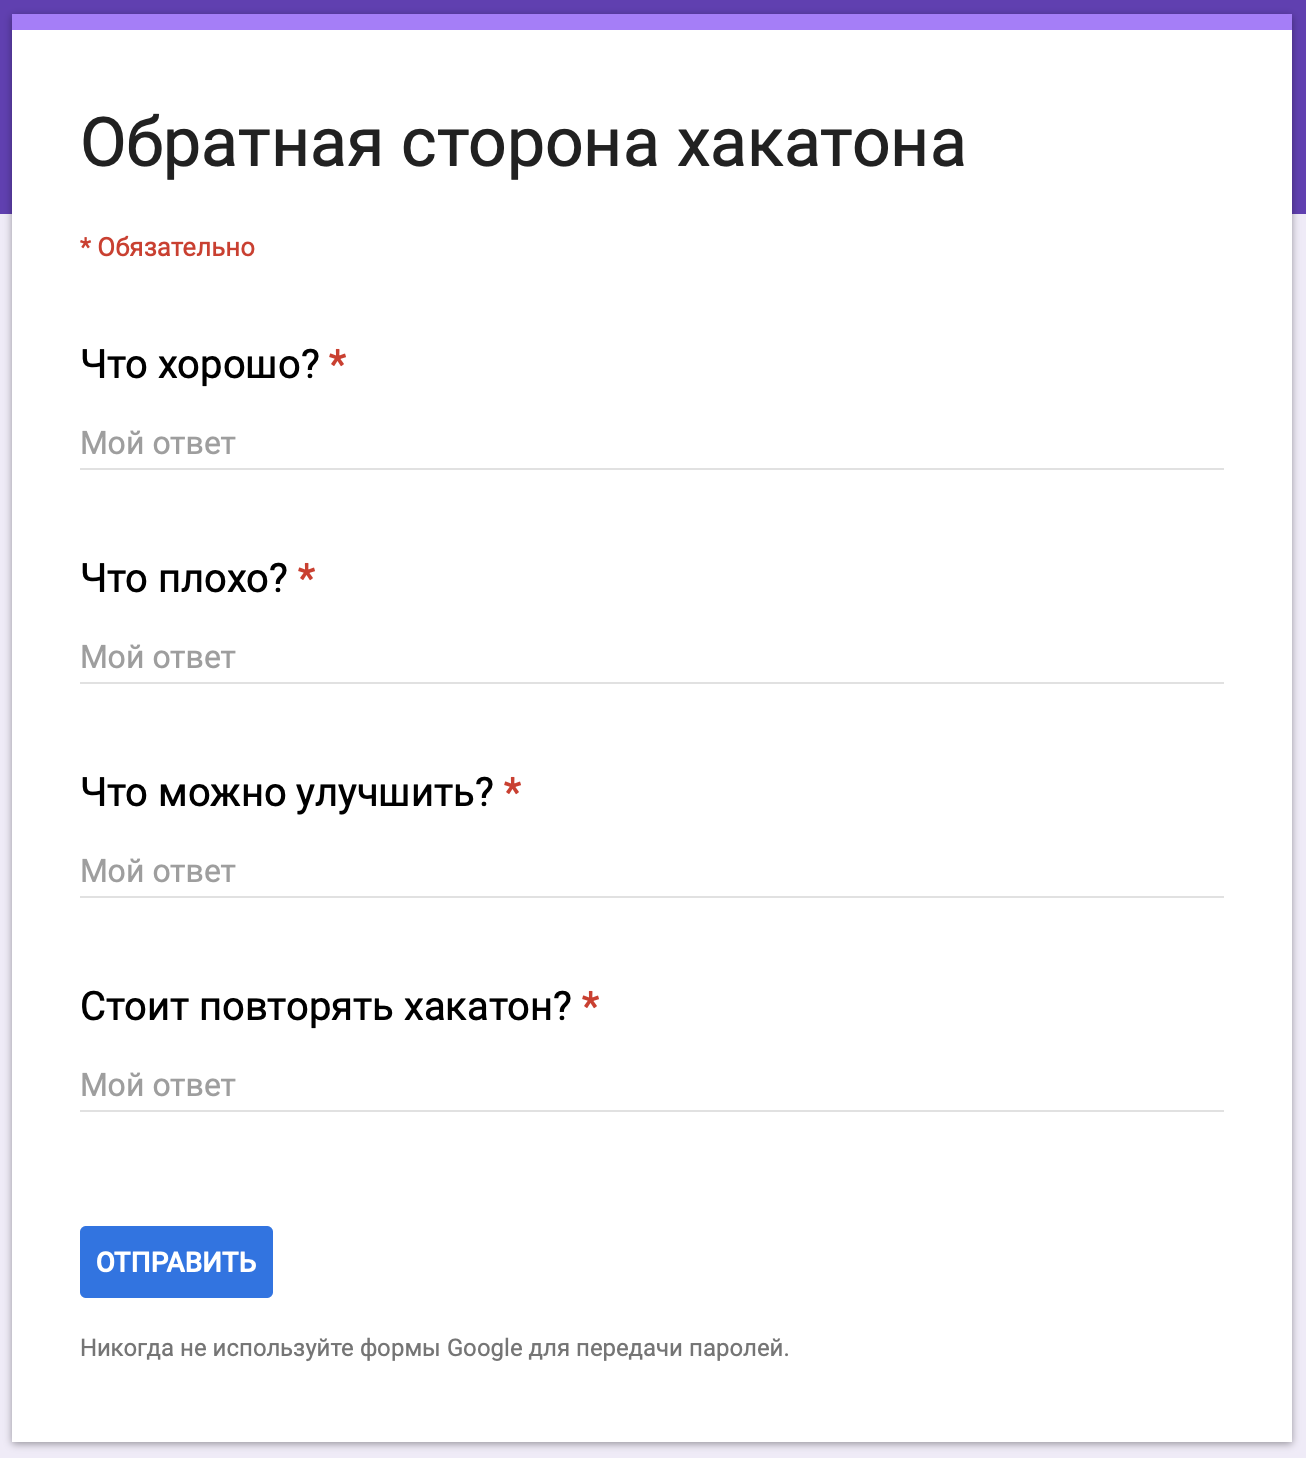This screenshot has height=1458, width=1306.
Task: Click the answer field under "Что хорошо?"
Action: [x=652, y=444]
